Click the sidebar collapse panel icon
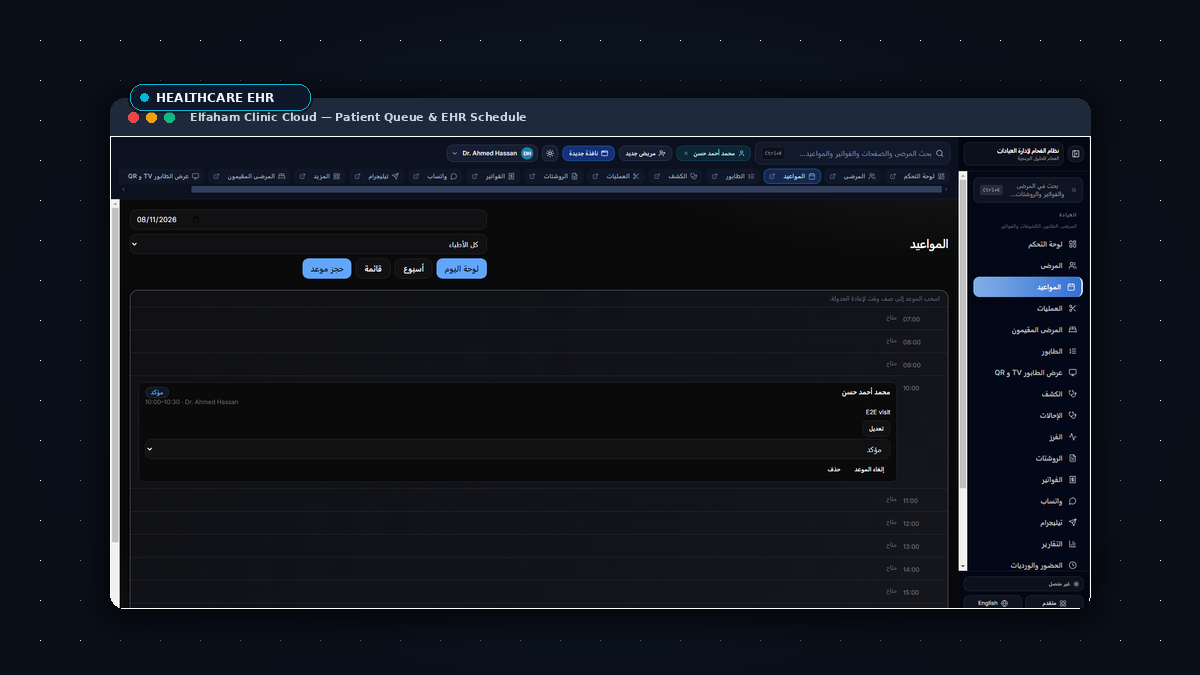The image size is (1200, 675). tap(1075, 154)
